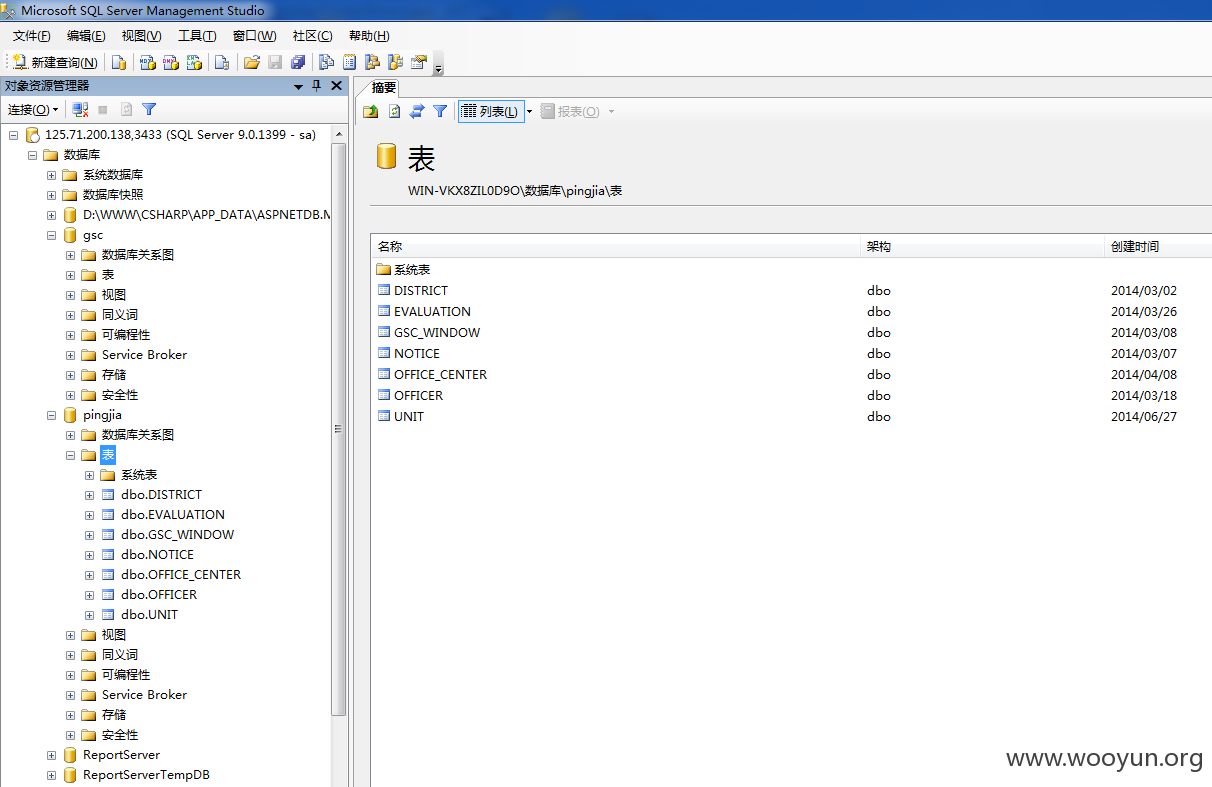
Task: Expand the 数据库快照 folder node
Action: tap(51, 195)
